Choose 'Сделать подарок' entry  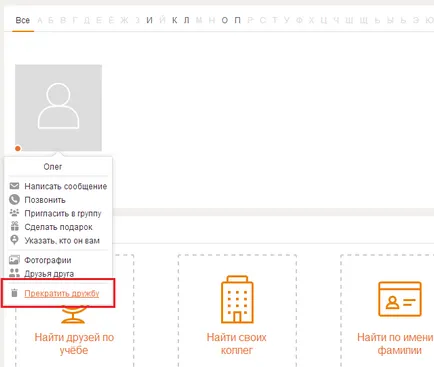58,227
